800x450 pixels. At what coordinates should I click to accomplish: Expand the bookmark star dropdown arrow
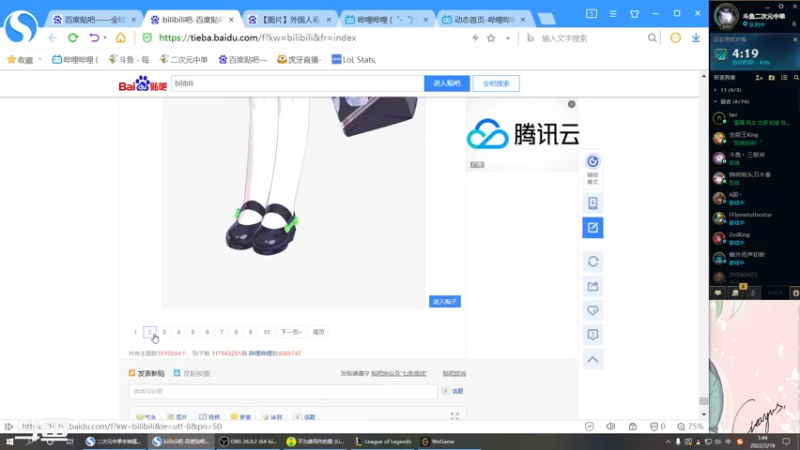[508, 38]
